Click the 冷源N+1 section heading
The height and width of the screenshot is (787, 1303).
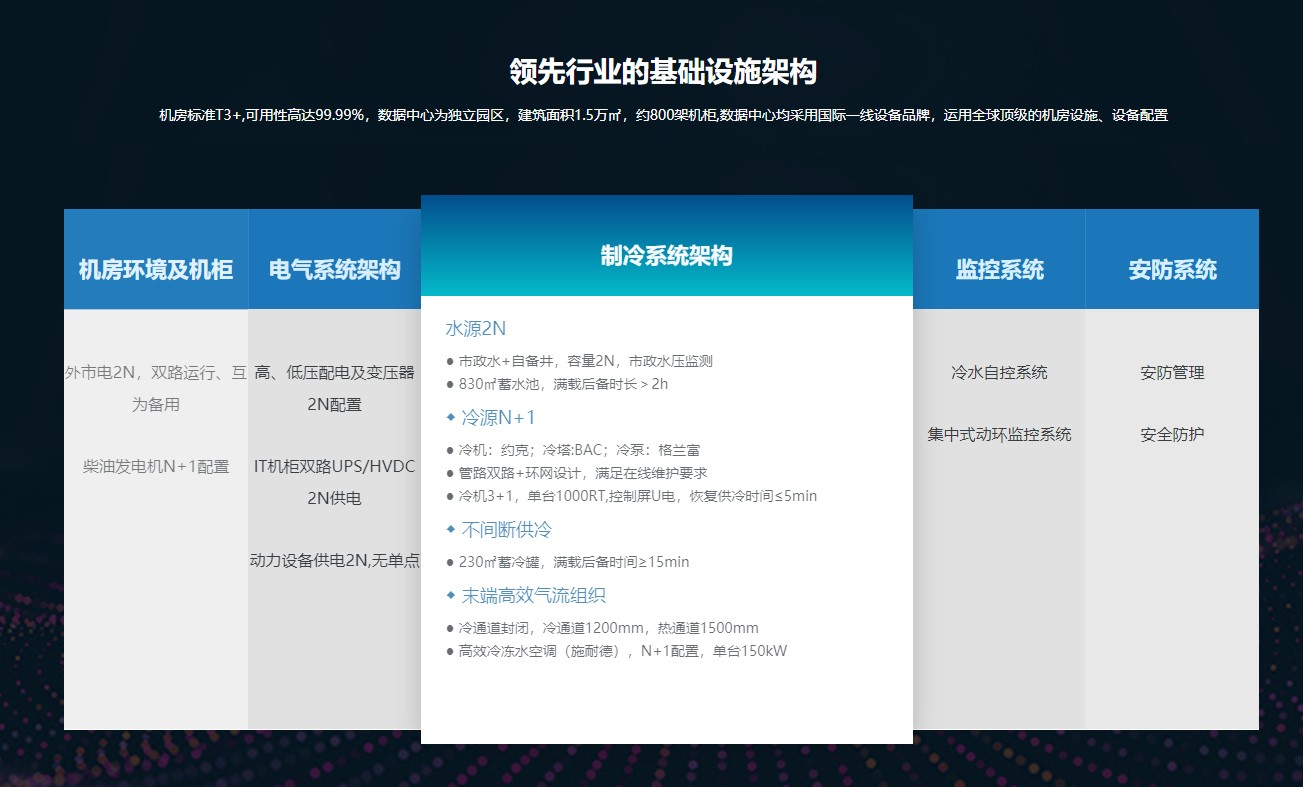pos(498,417)
